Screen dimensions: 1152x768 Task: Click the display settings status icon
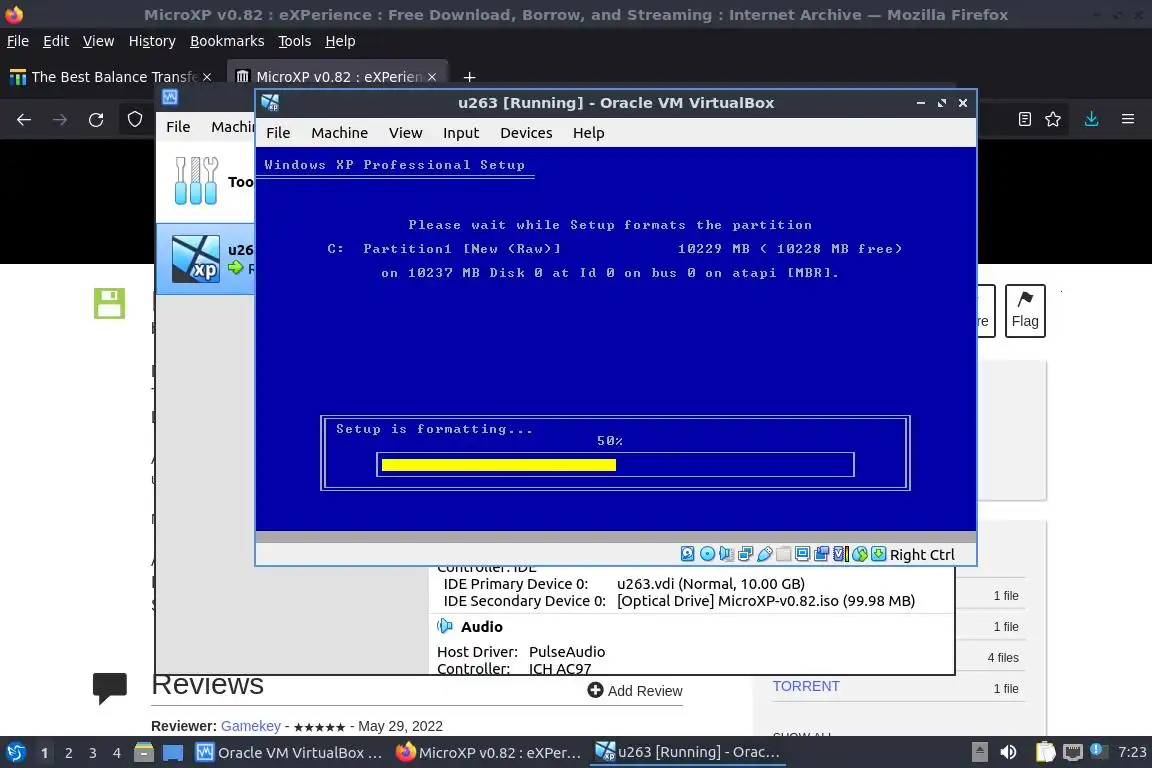pos(802,554)
